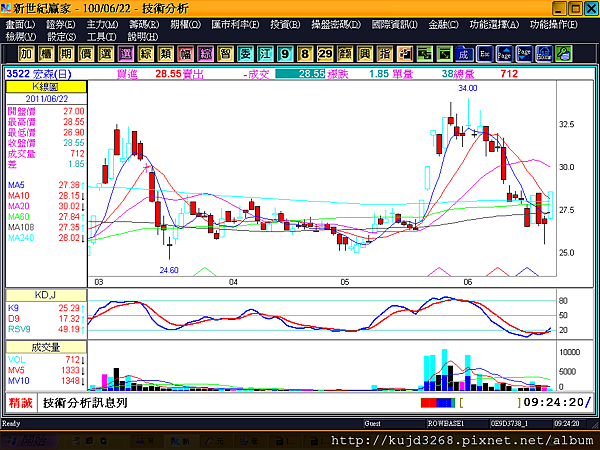Click the yellow 8 toolbar button

pos(305,54)
